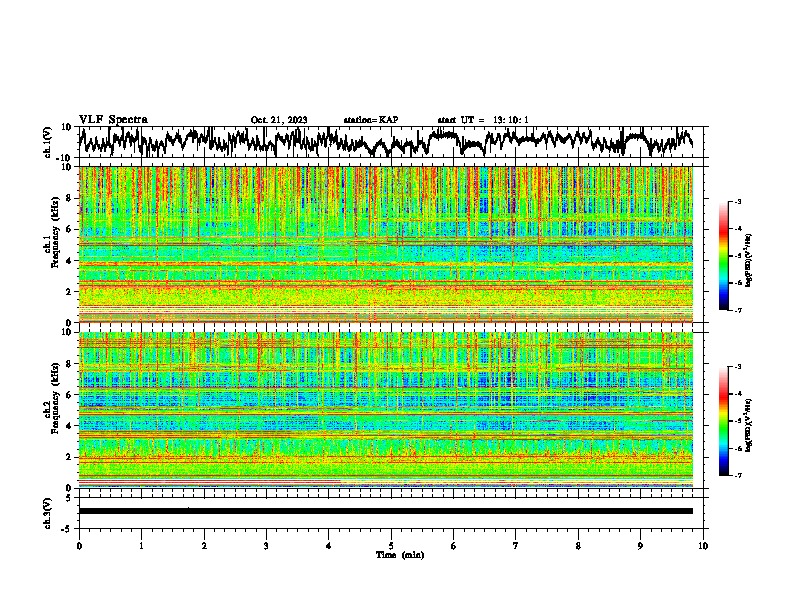This screenshot has width=792, height=612.
Task: Select the ch.2 PSD colorbar
Action: click(723, 421)
